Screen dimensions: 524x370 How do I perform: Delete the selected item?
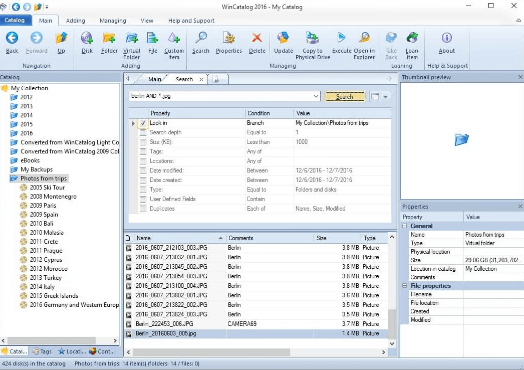pos(257,42)
